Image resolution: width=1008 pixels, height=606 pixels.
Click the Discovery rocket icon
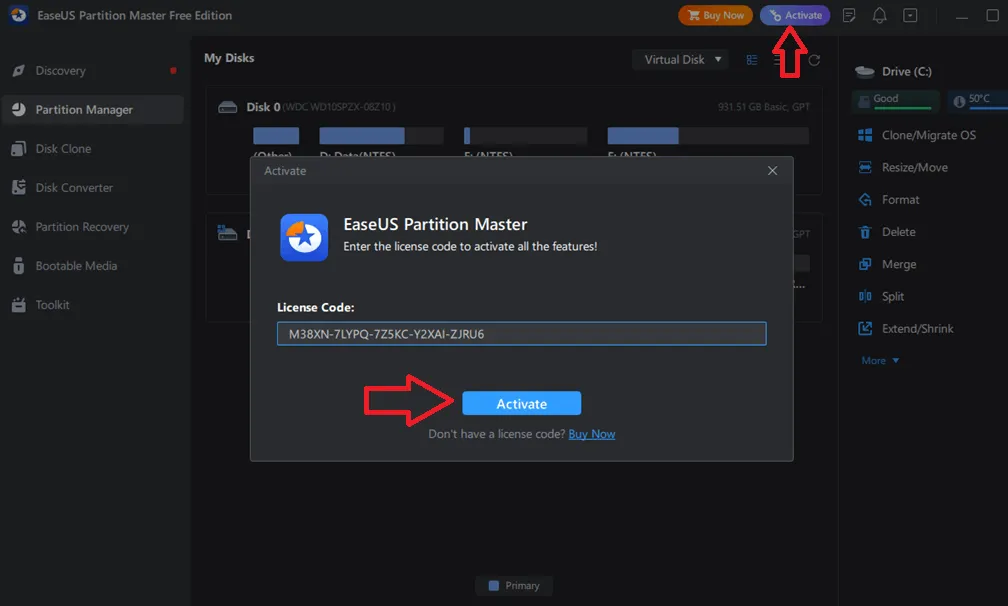click(x=19, y=71)
